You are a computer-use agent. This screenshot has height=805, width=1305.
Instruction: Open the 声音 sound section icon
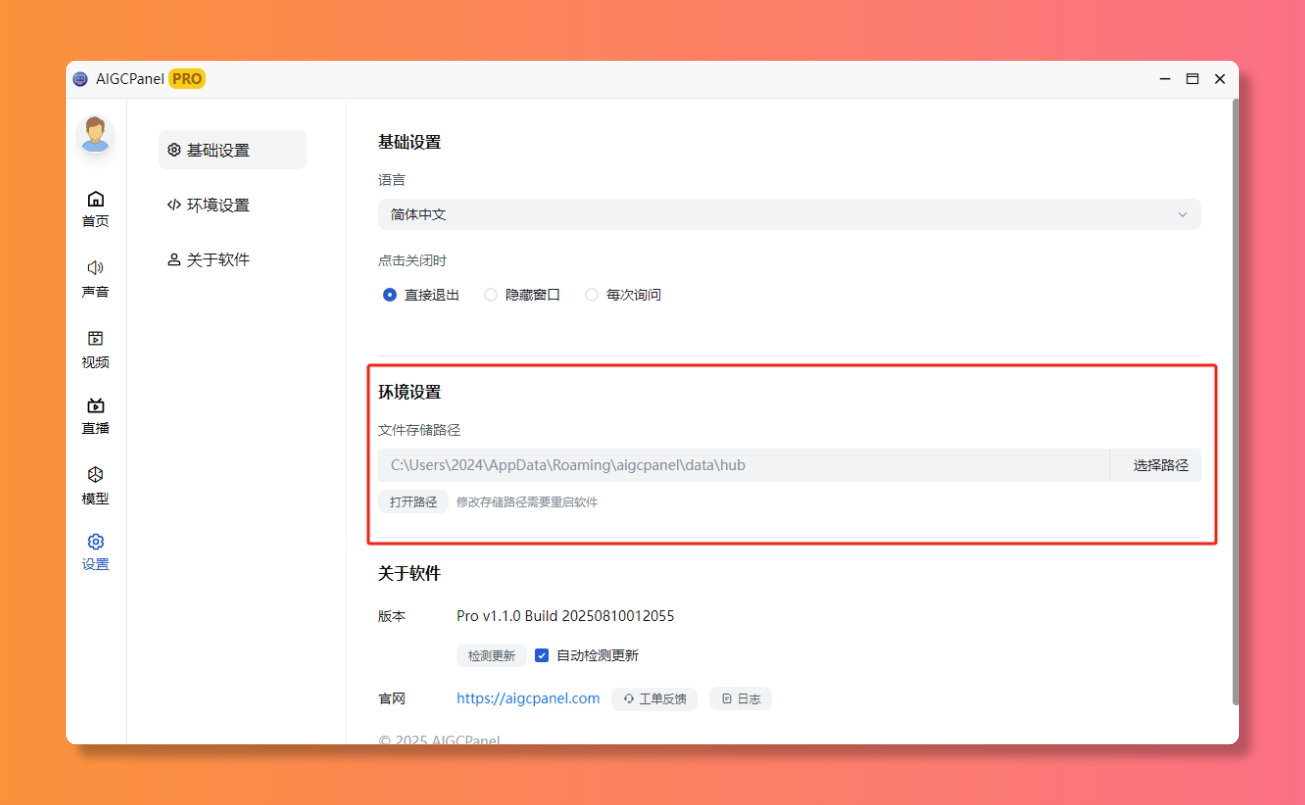(95, 268)
